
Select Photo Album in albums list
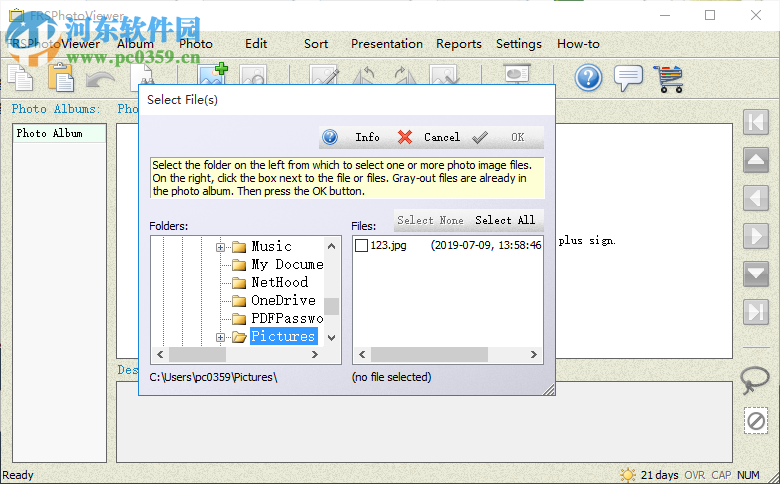(x=59, y=133)
